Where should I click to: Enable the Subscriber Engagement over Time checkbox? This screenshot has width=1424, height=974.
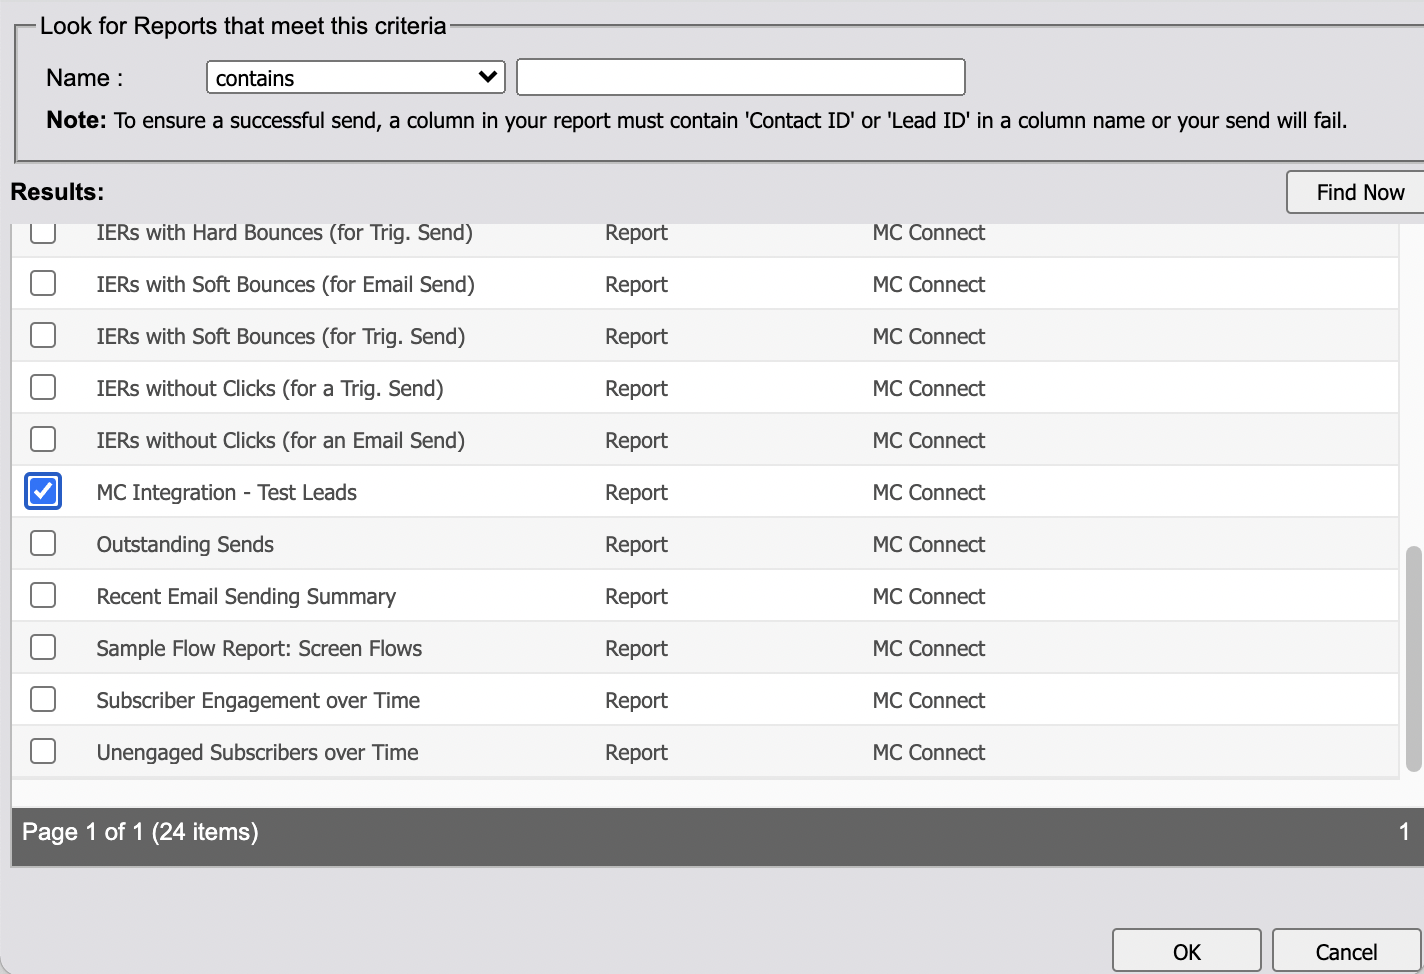43,699
